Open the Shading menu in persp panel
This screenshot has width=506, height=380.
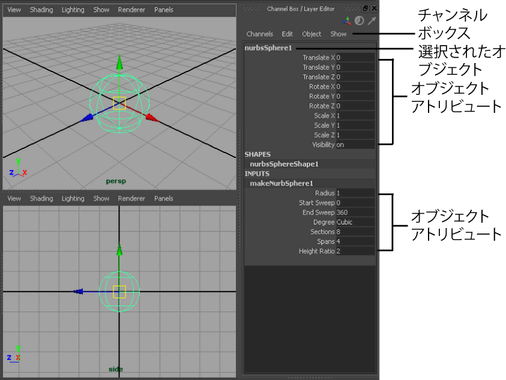[x=41, y=10]
